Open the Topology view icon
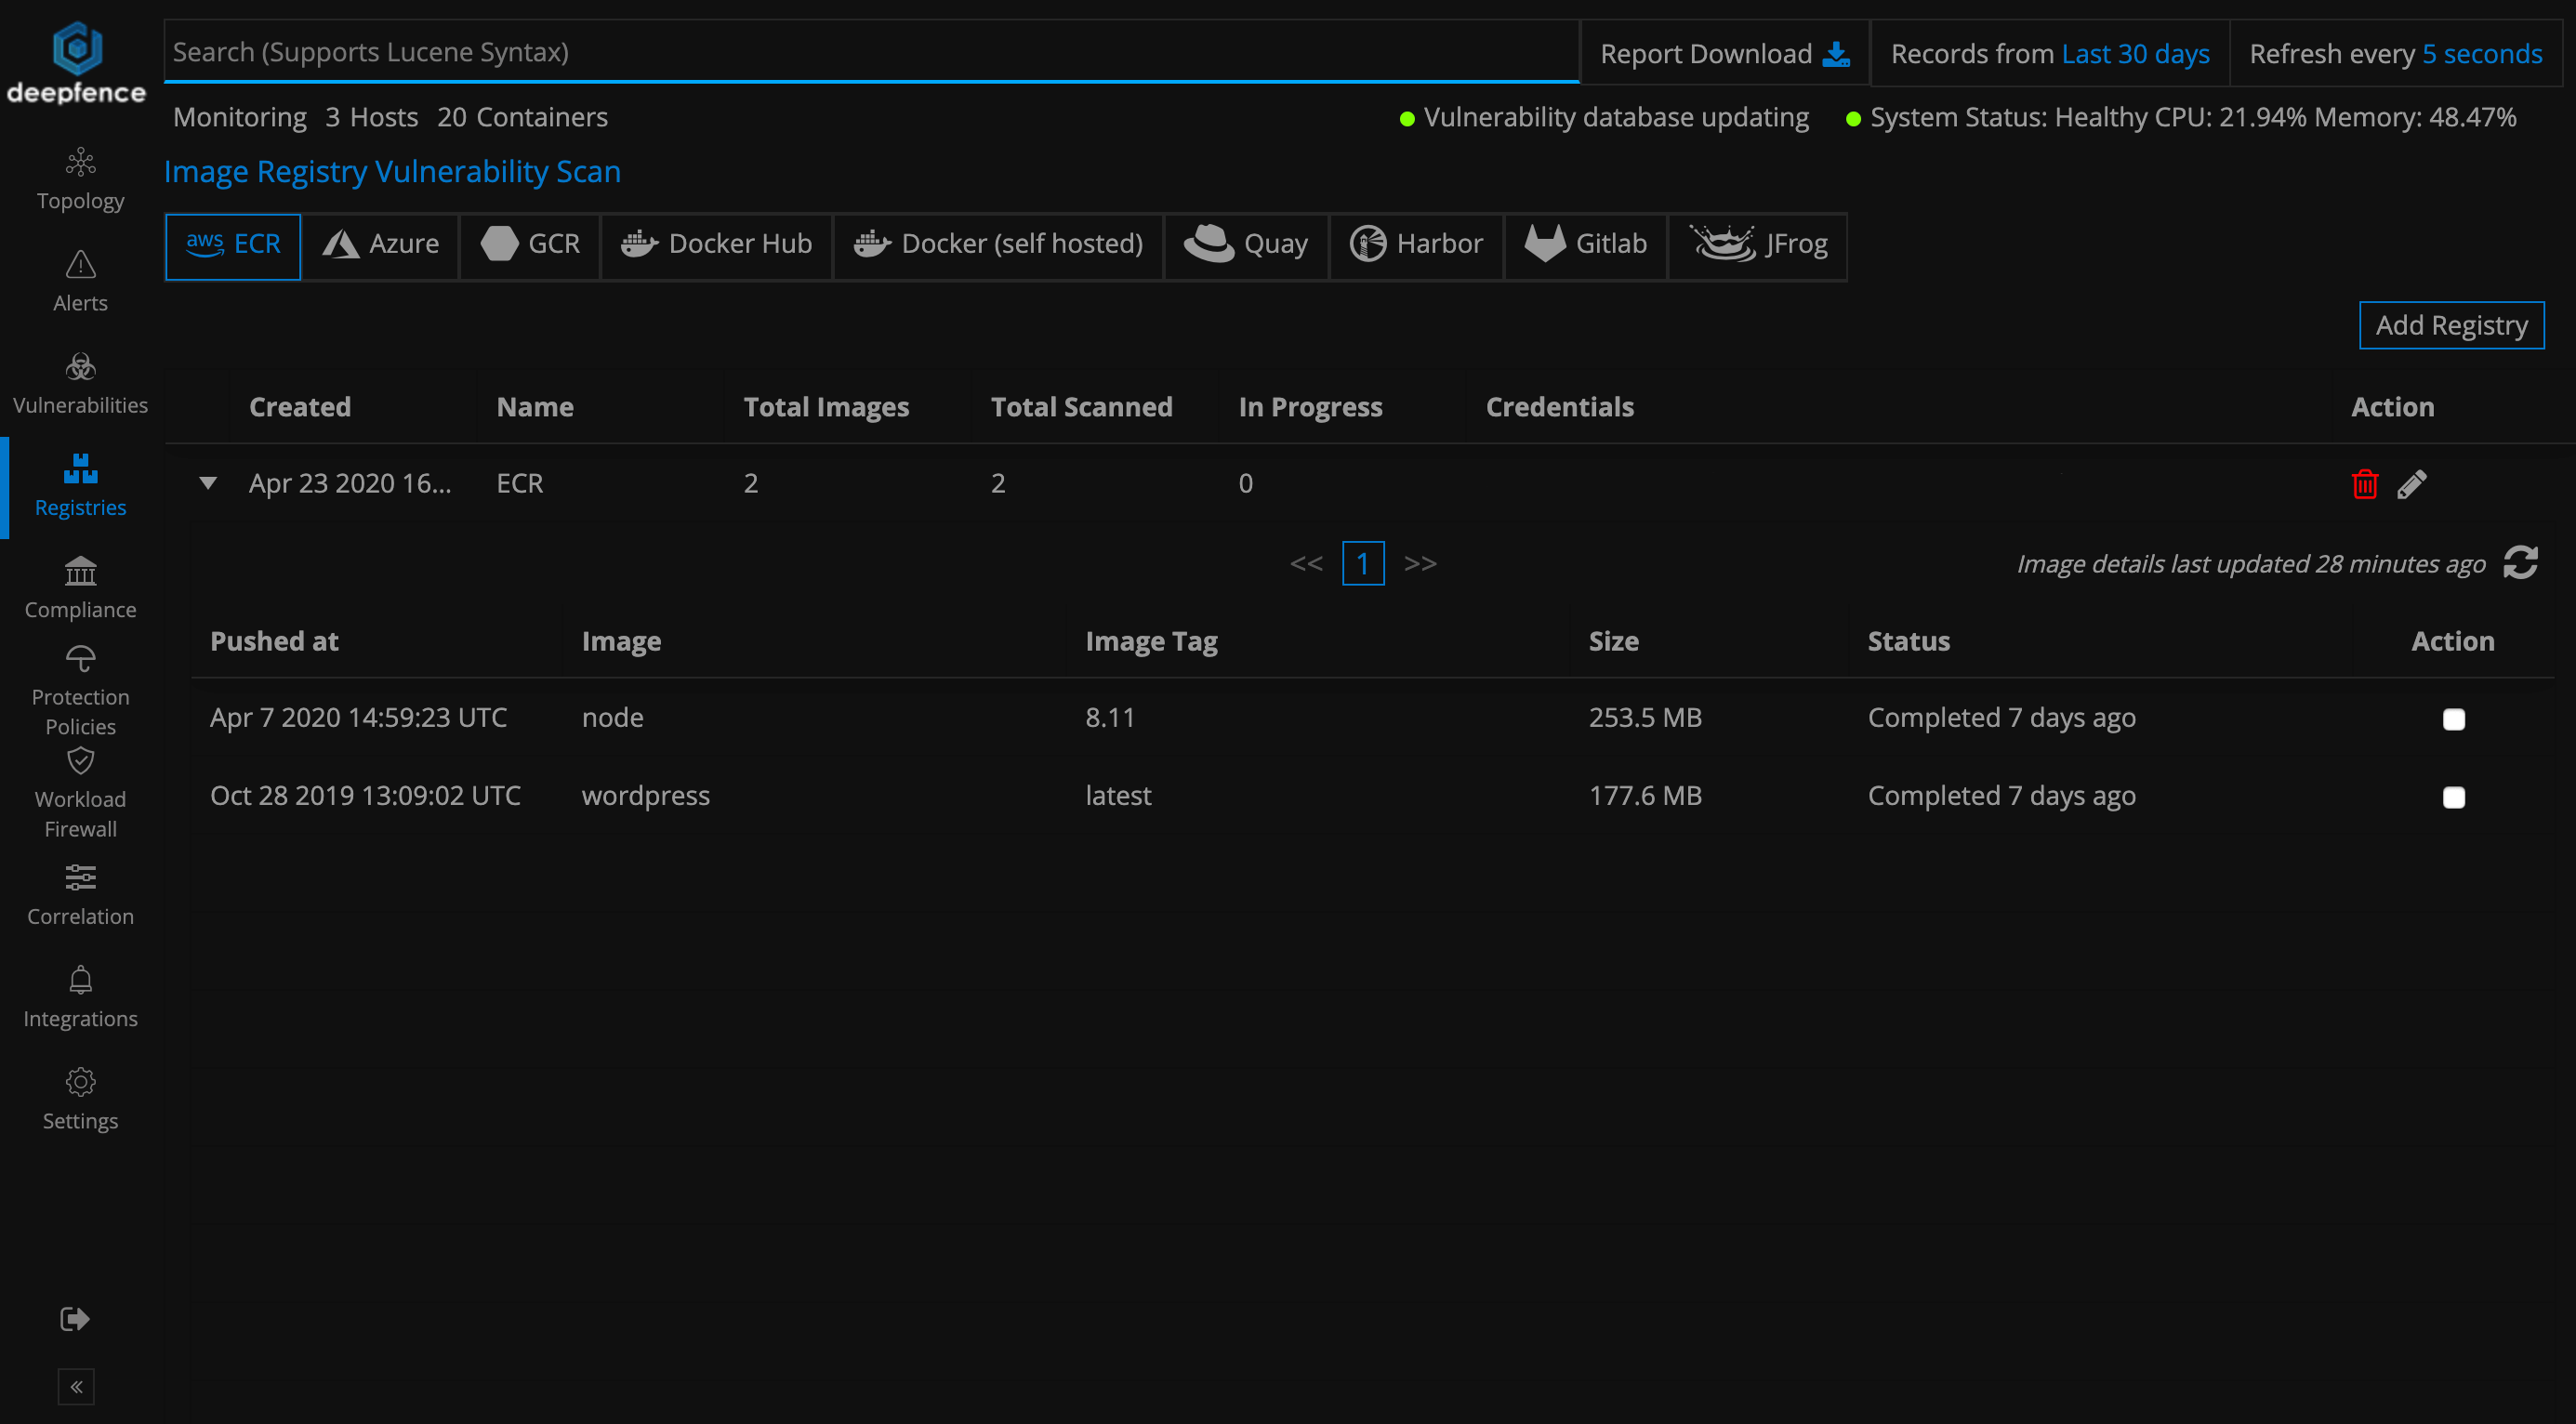 (x=80, y=162)
